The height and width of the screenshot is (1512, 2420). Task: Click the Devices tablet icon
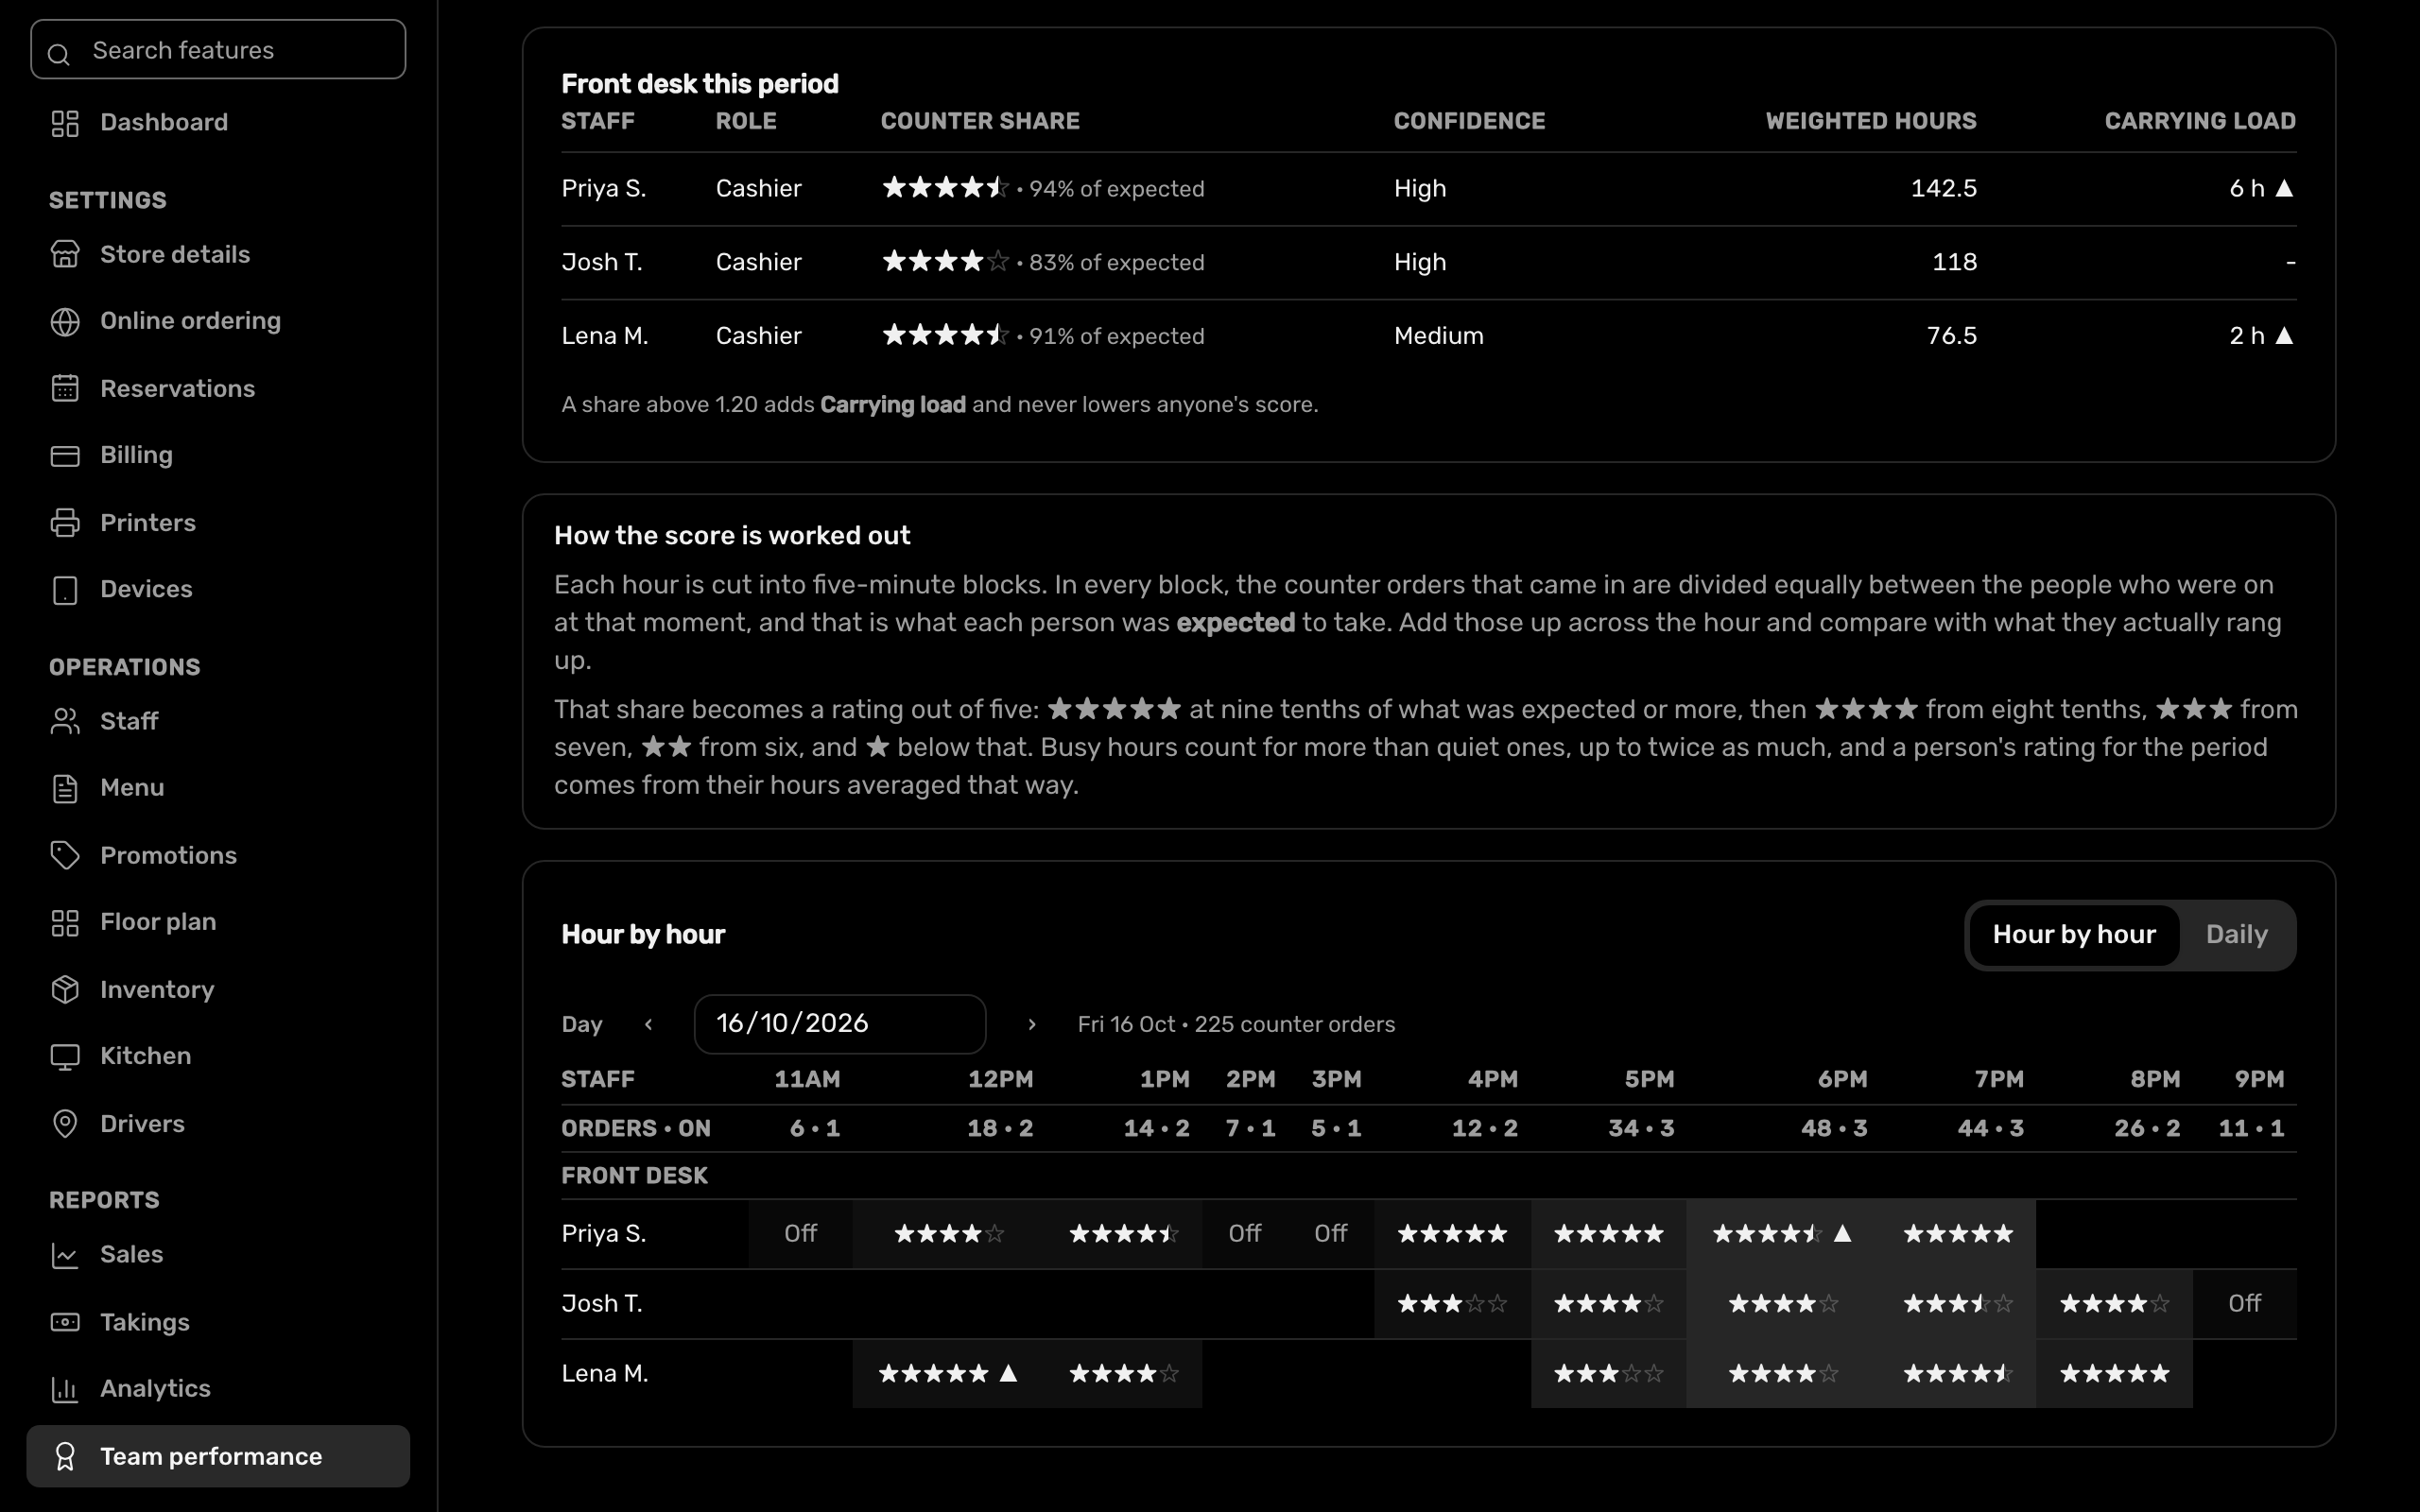tap(65, 590)
